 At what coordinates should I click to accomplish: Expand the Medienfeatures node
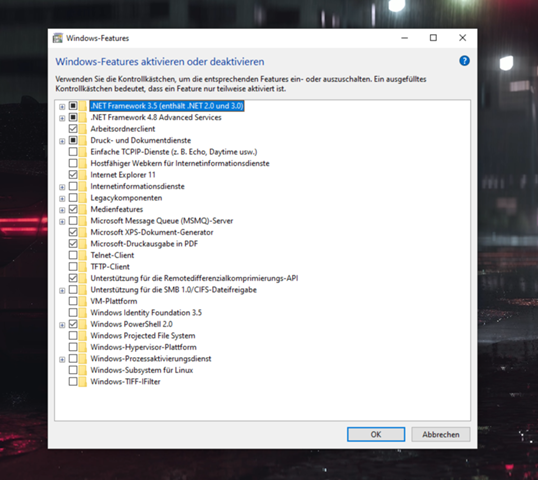click(x=62, y=210)
